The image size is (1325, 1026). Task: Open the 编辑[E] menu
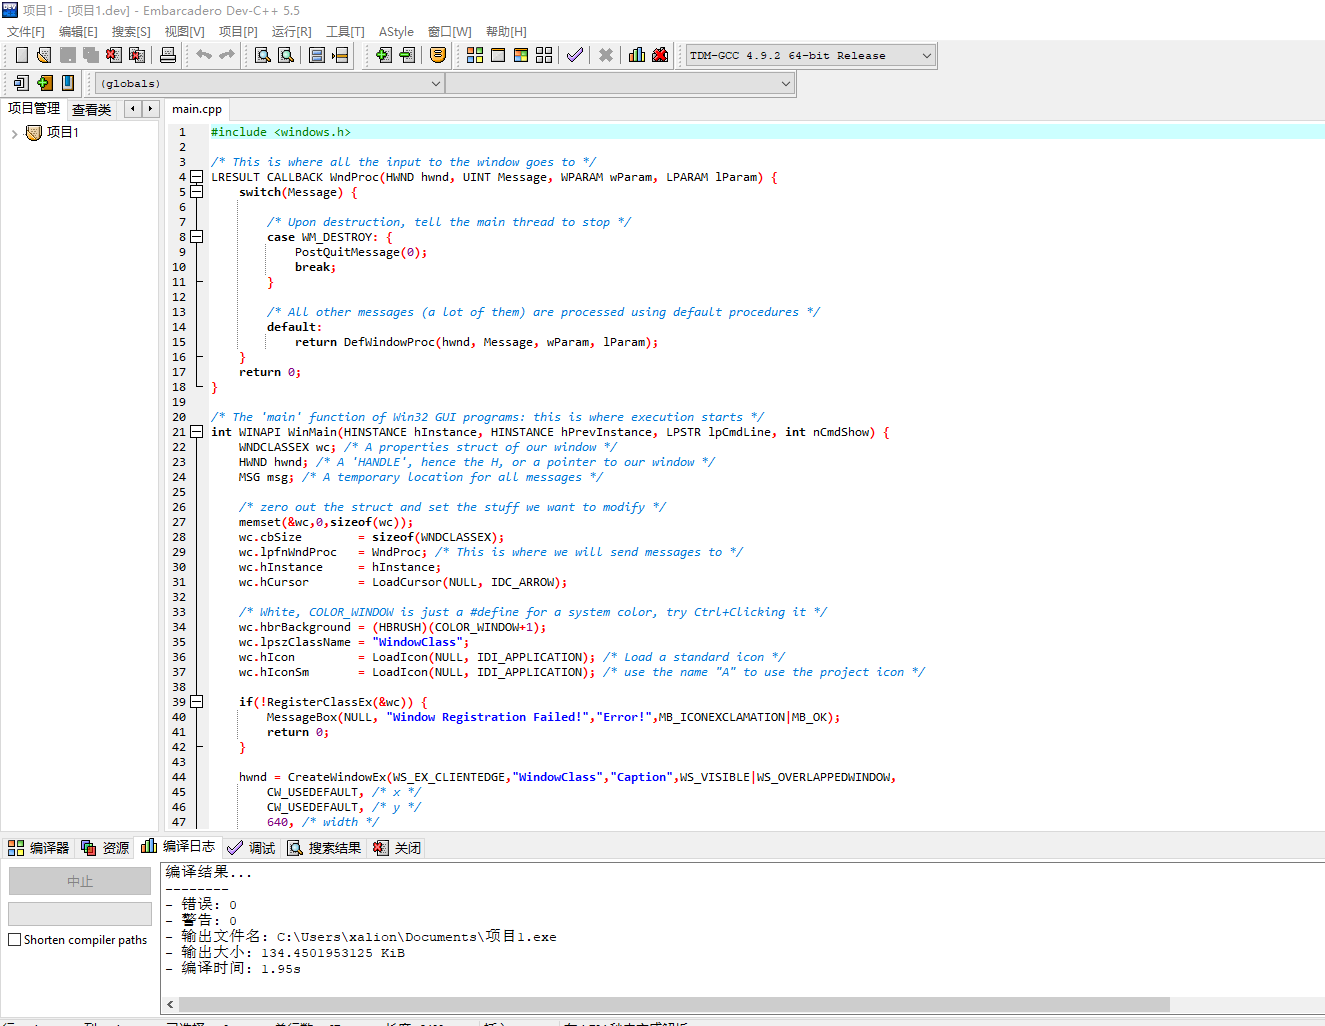[x=78, y=32]
